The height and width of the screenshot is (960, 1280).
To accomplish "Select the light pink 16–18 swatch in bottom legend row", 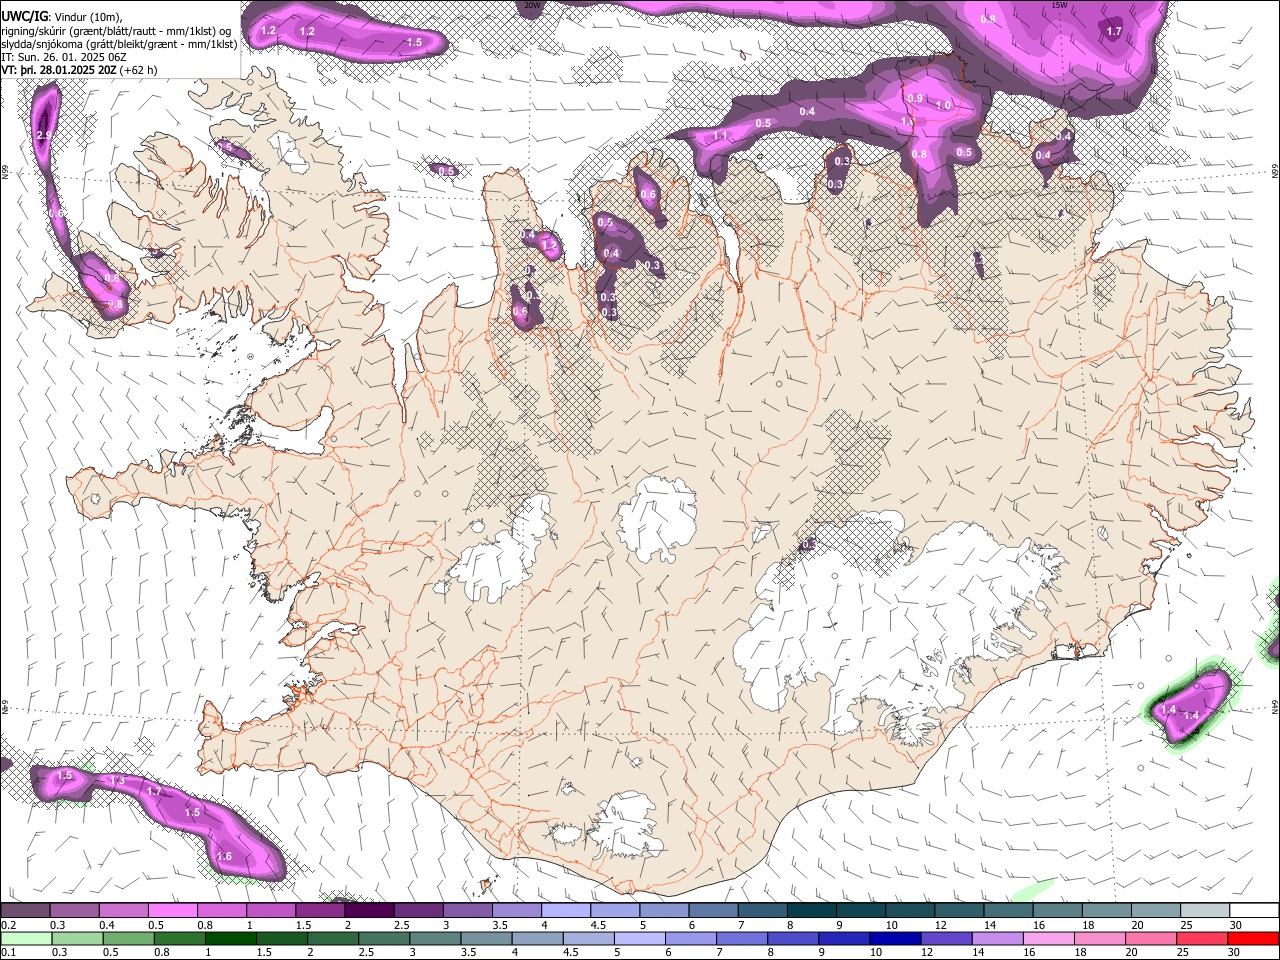I will (x=1048, y=938).
